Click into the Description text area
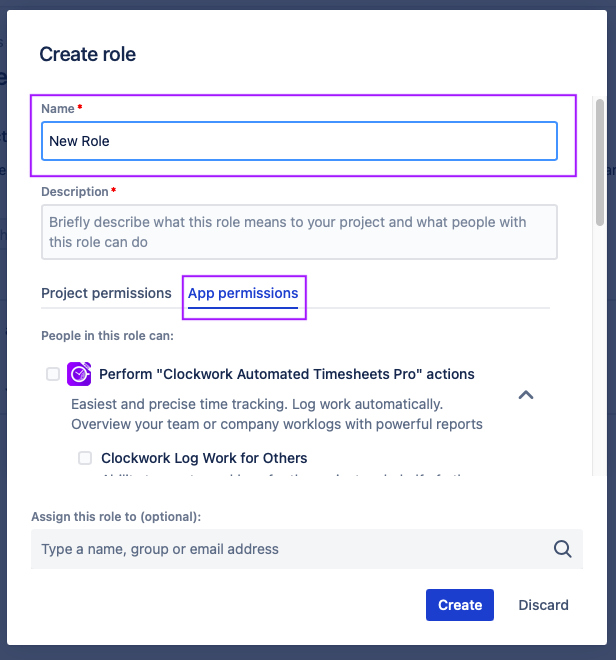This screenshot has width=616, height=660. pos(298,232)
